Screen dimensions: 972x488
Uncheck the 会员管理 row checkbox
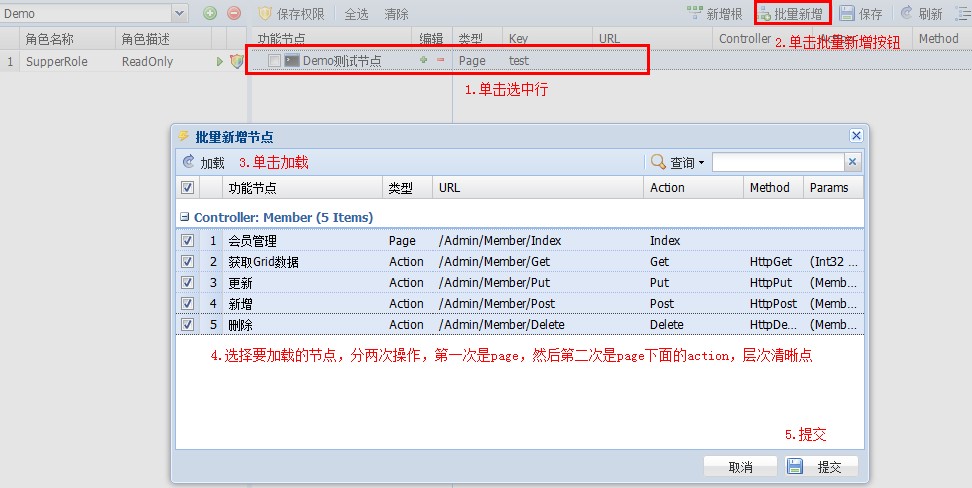[188, 241]
